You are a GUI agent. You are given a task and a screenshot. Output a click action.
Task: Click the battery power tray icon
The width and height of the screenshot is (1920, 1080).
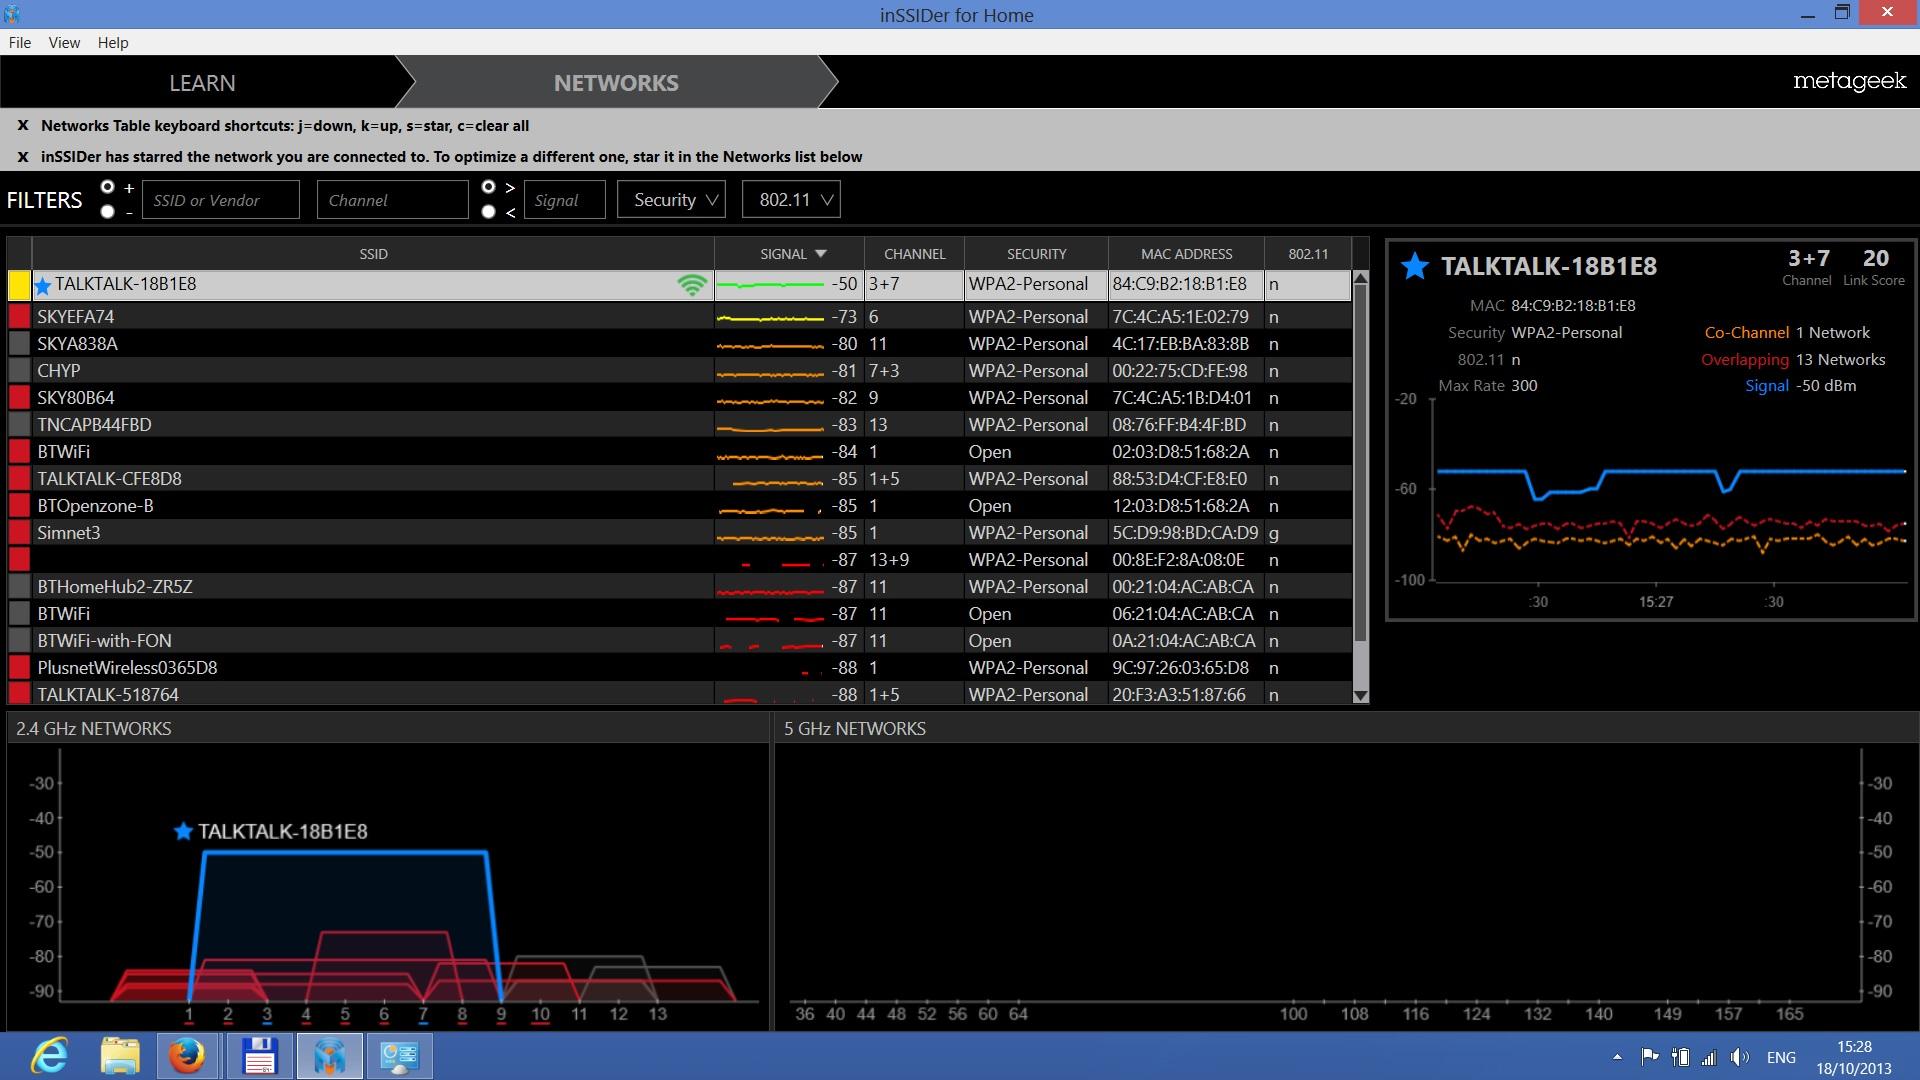click(x=1680, y=1057)
